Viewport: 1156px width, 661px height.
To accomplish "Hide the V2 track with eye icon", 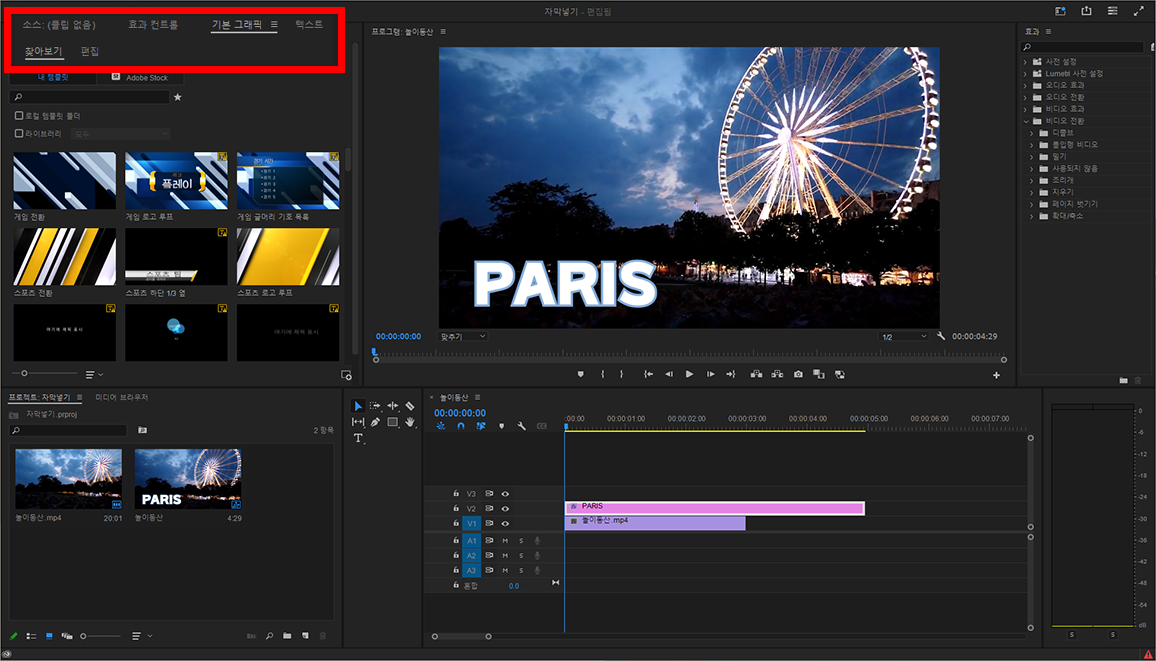I will click(505, 508).
